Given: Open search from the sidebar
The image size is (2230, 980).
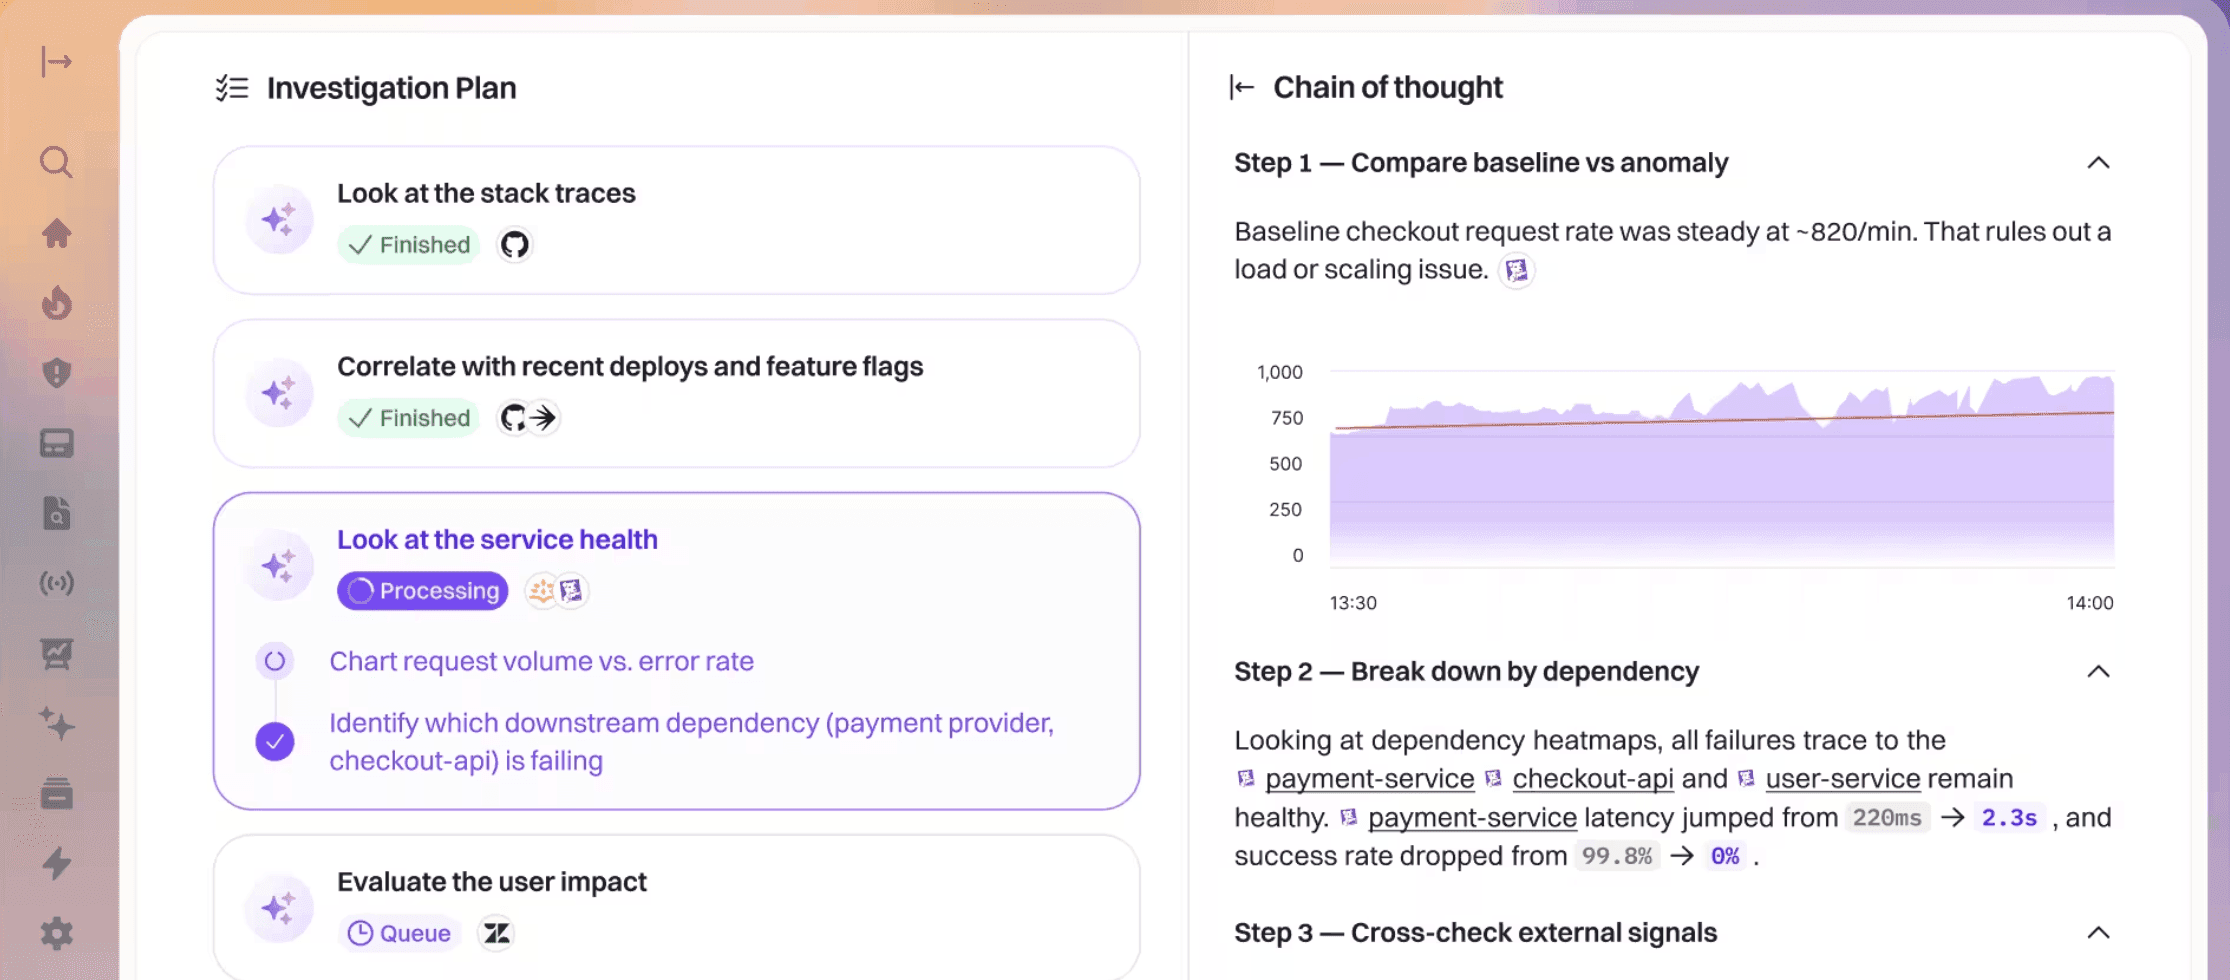Looking at the screenshot, I should pos(57,162).
